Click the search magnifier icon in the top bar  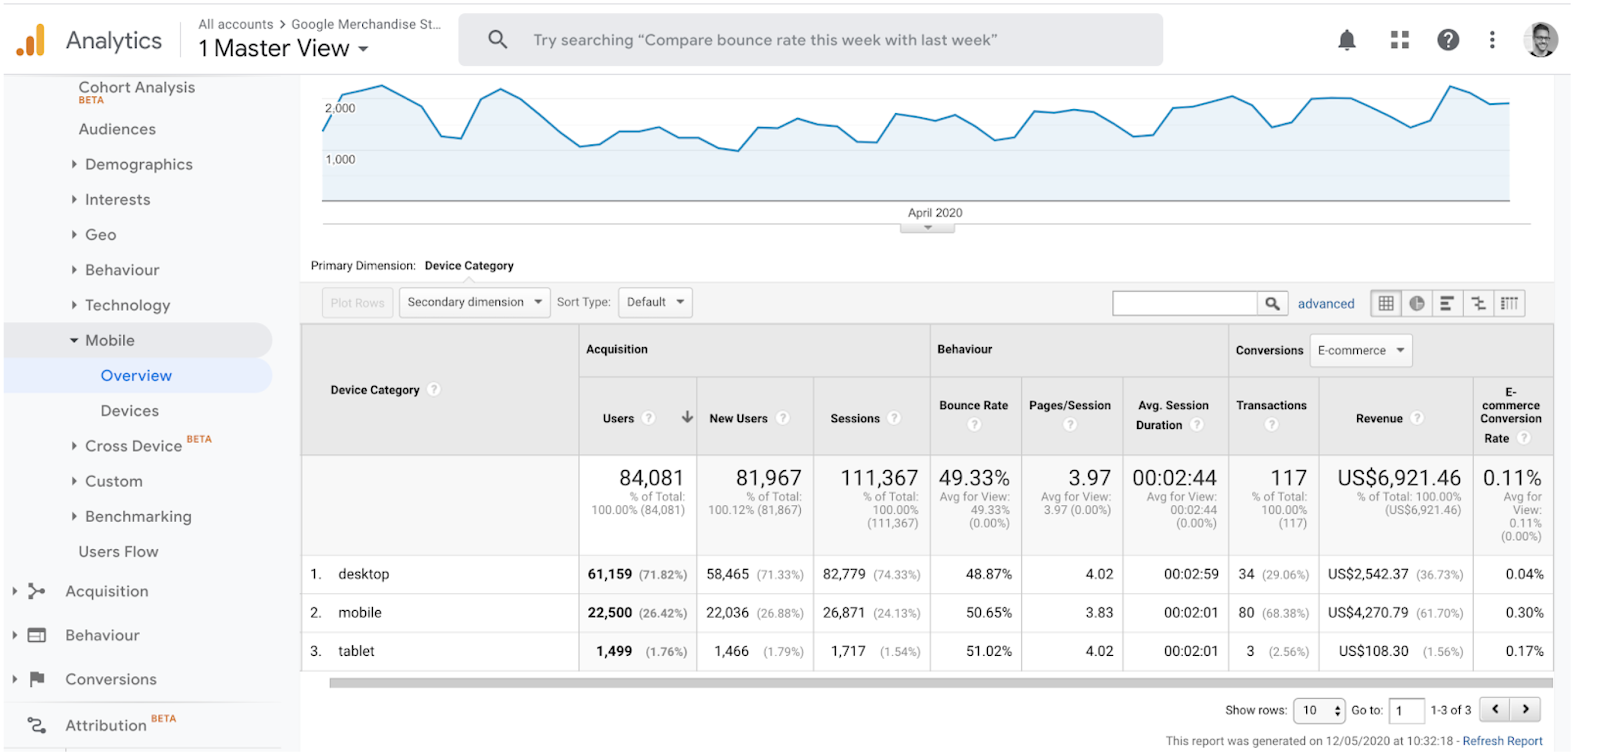[497, 40]
